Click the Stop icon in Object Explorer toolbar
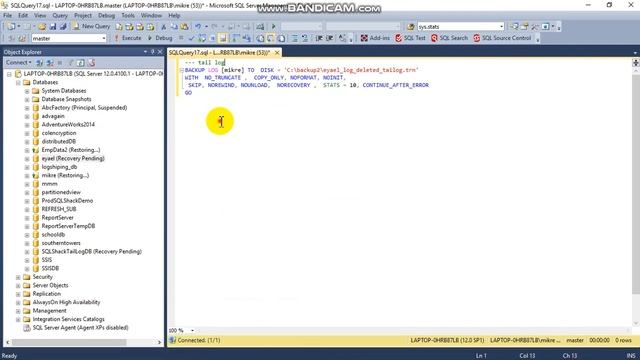This screenshot has height=360, width=640. 60,63
